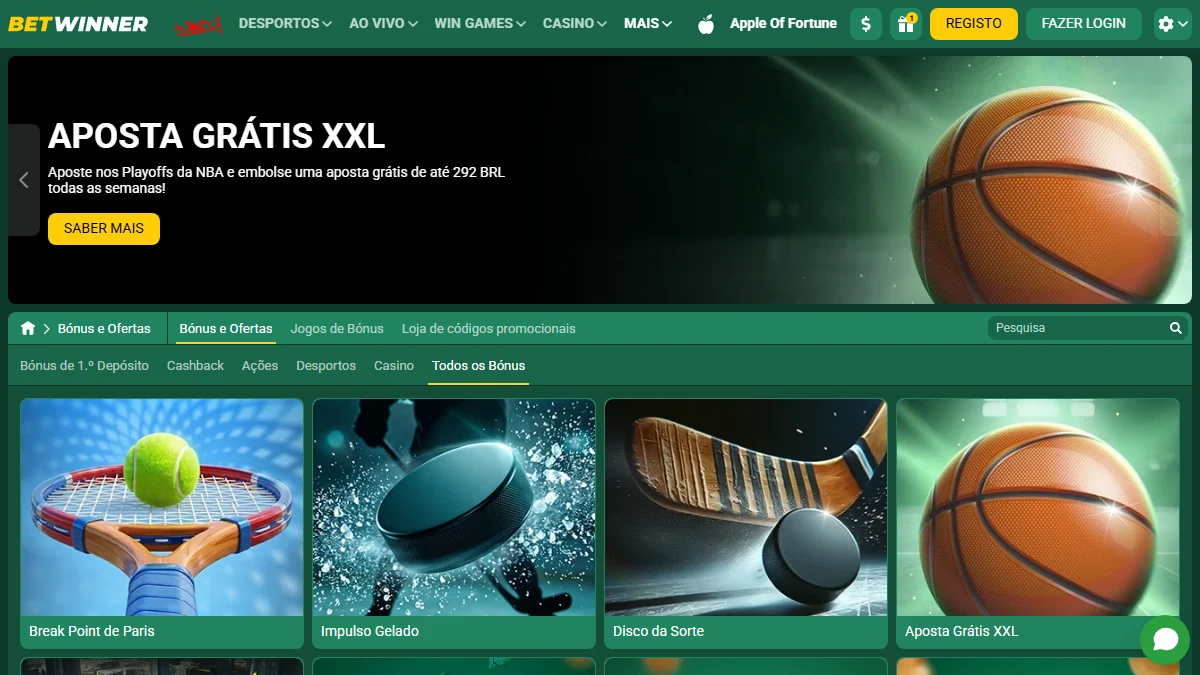Filter by Casino bonuses
This screenshot has height=675, width=1200.
(x=394, y=366)
